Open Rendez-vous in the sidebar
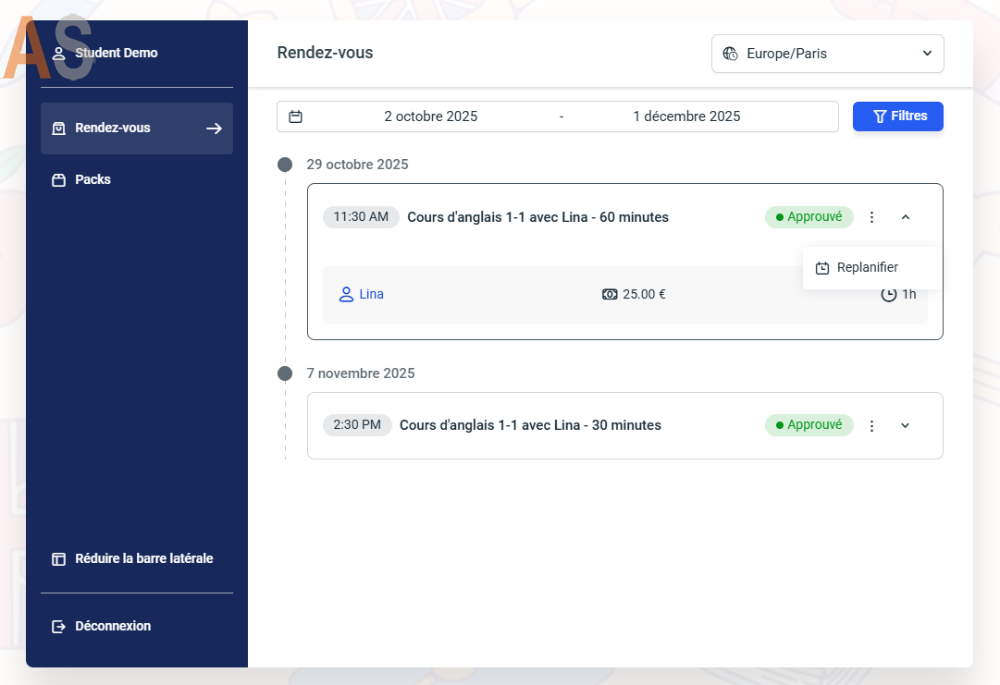Screen dimensions: 1000x685 tap(113, 128)
